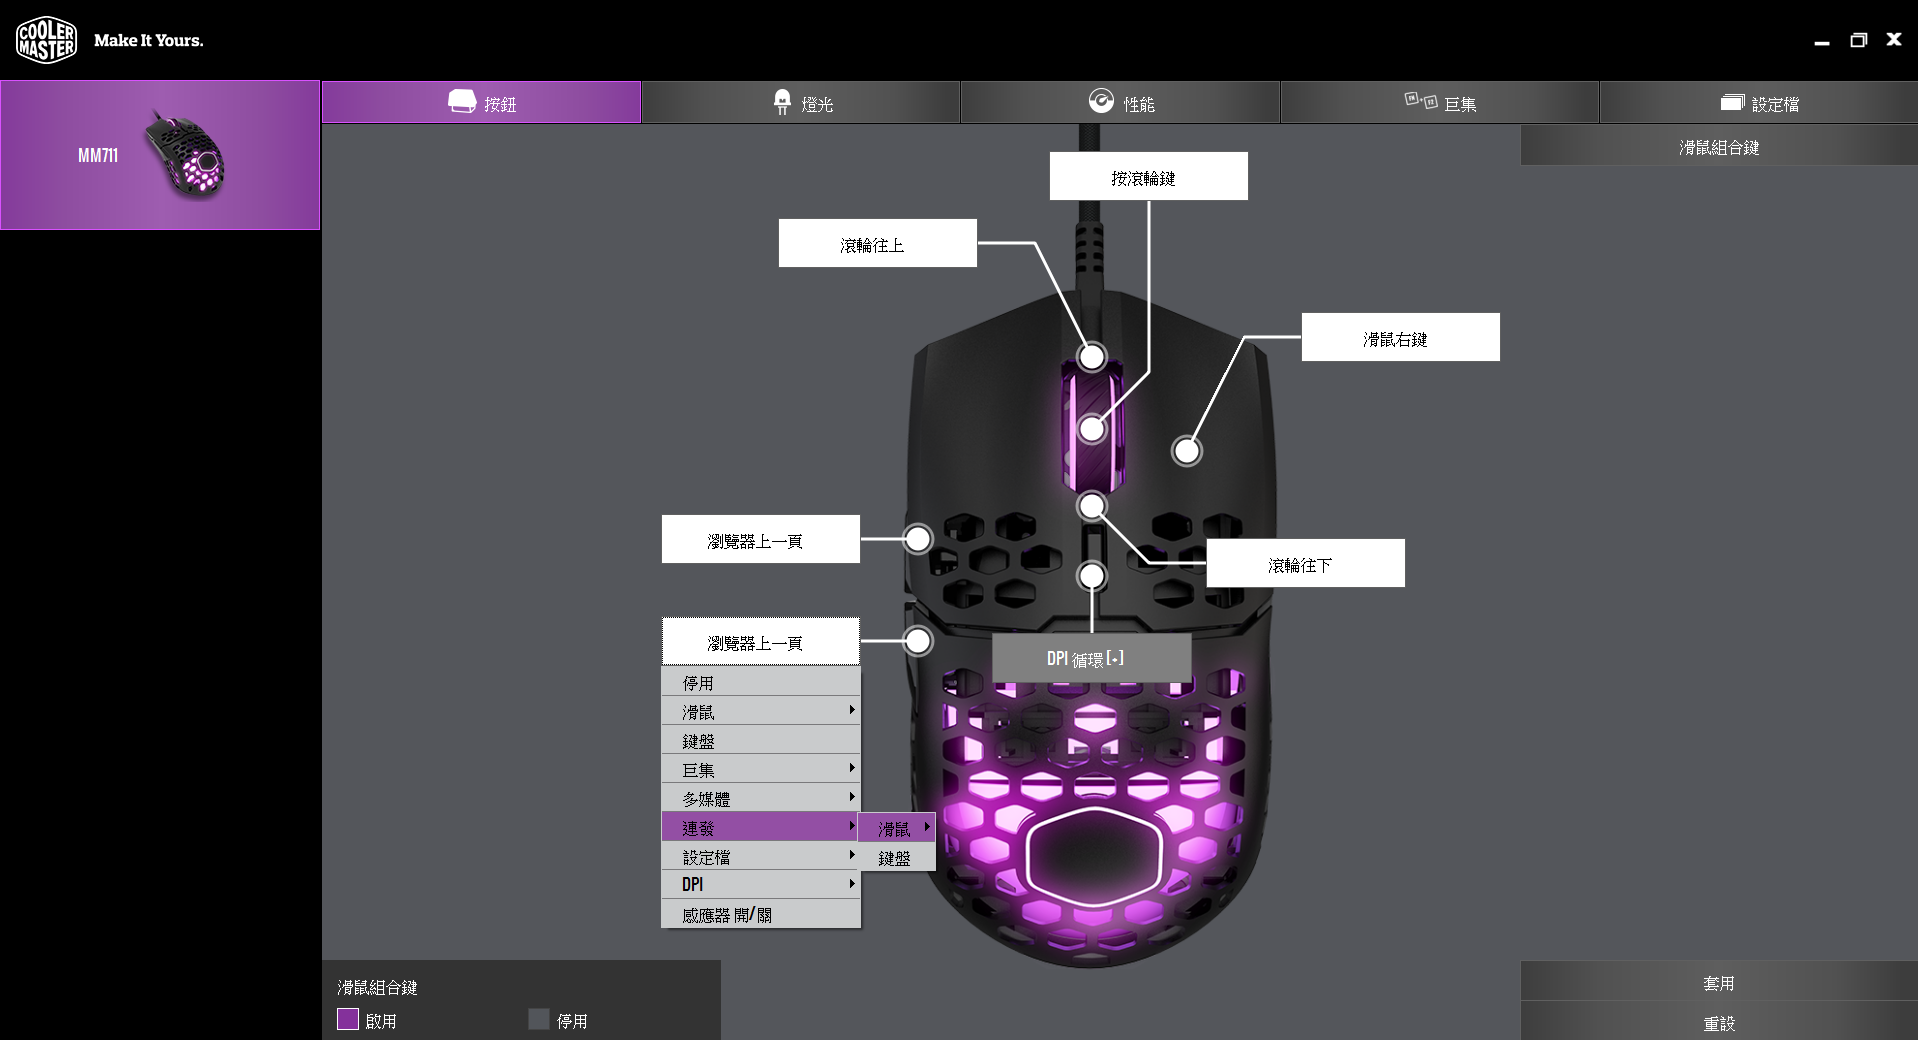
Task: Open the 設定檔 profiles tab
Action: coord(1759,103)
